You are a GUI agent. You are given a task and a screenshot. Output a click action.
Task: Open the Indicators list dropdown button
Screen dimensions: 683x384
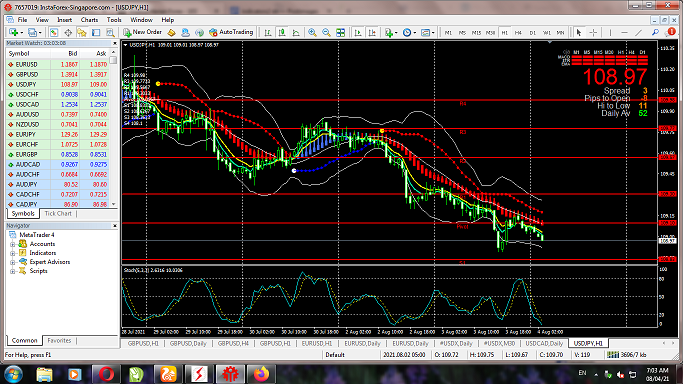(391, 32)
